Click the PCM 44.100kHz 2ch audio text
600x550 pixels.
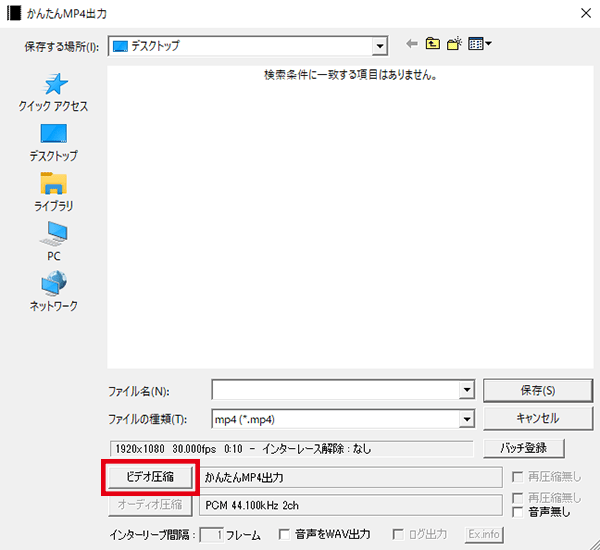(252, 506)
